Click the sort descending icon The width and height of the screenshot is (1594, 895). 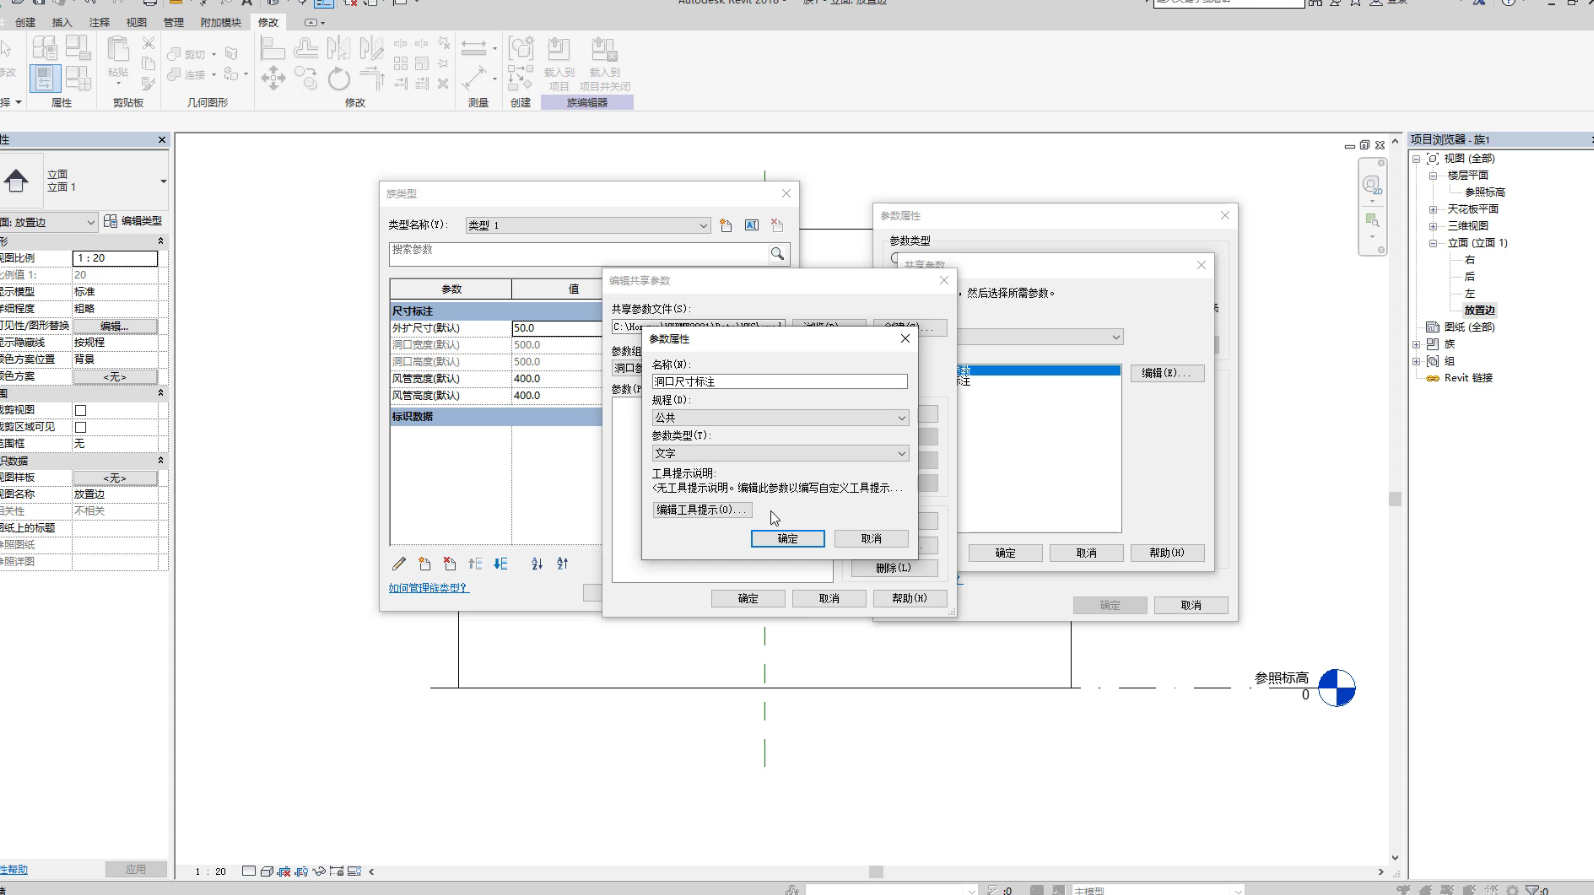click(562, 564)
